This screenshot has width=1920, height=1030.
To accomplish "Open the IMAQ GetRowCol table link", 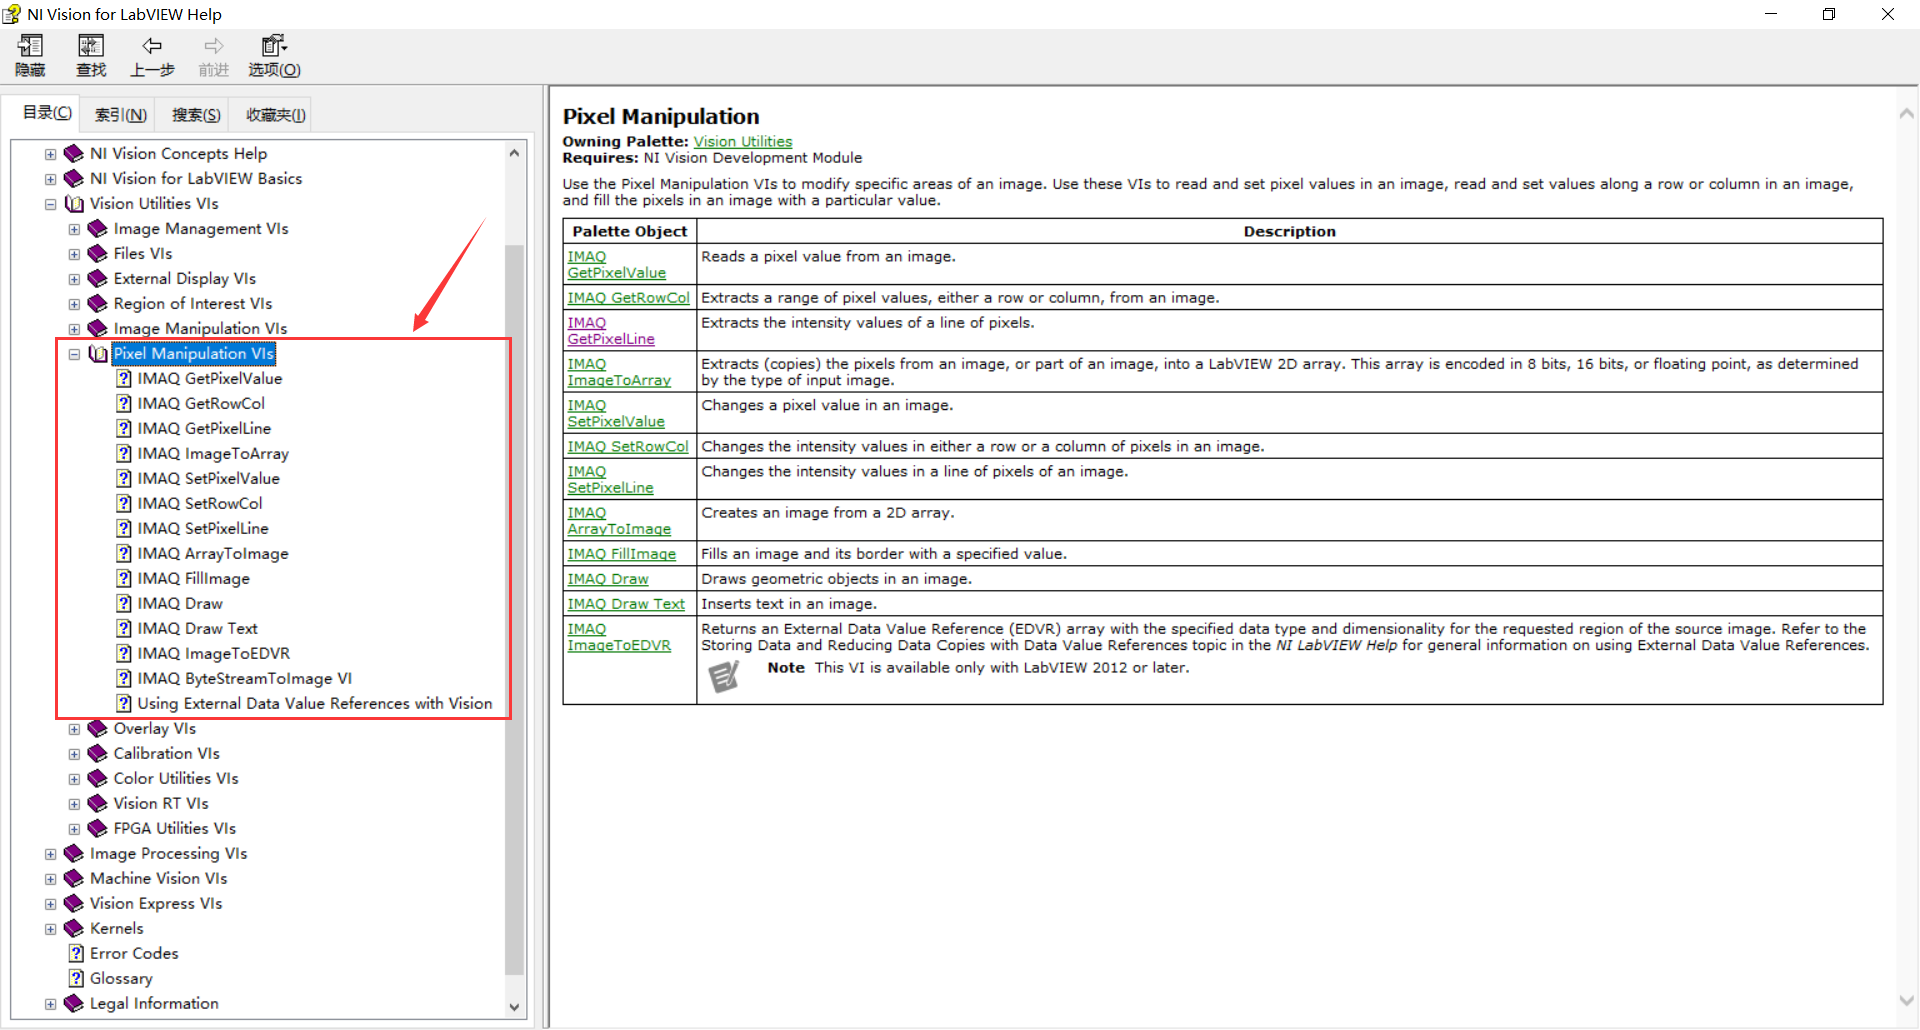I will coord(628,298).
